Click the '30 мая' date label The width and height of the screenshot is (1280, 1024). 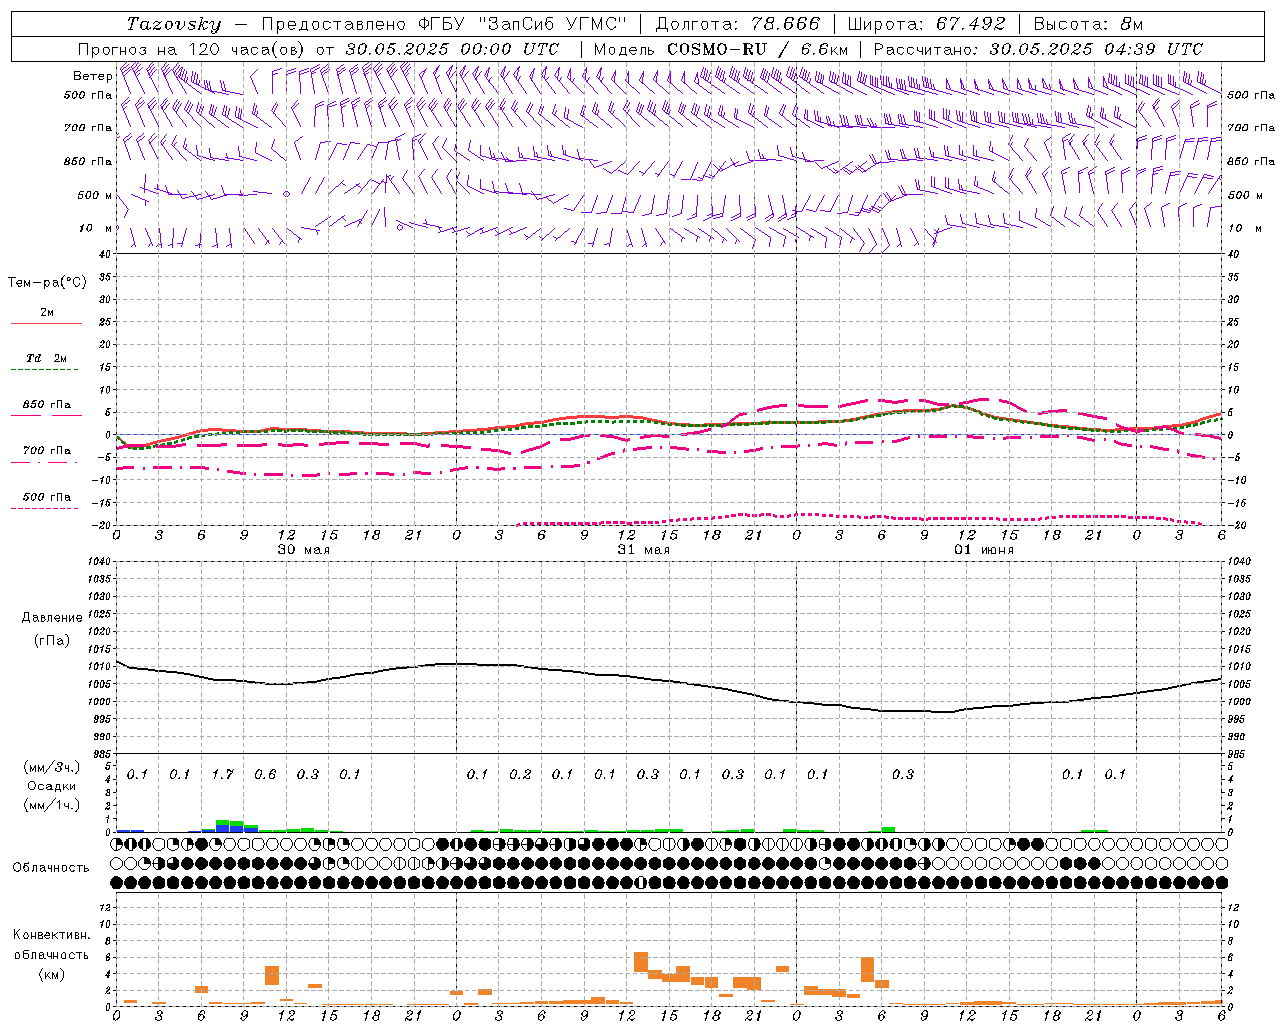(303, 550)
